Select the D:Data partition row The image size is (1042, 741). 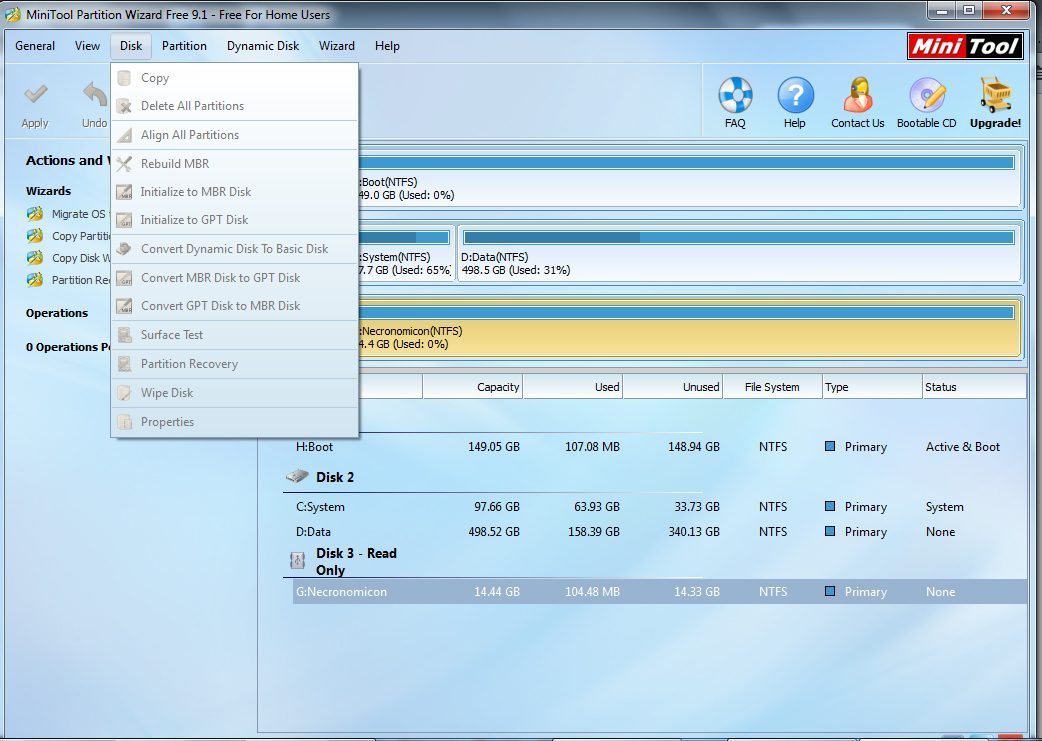[659, 532]
